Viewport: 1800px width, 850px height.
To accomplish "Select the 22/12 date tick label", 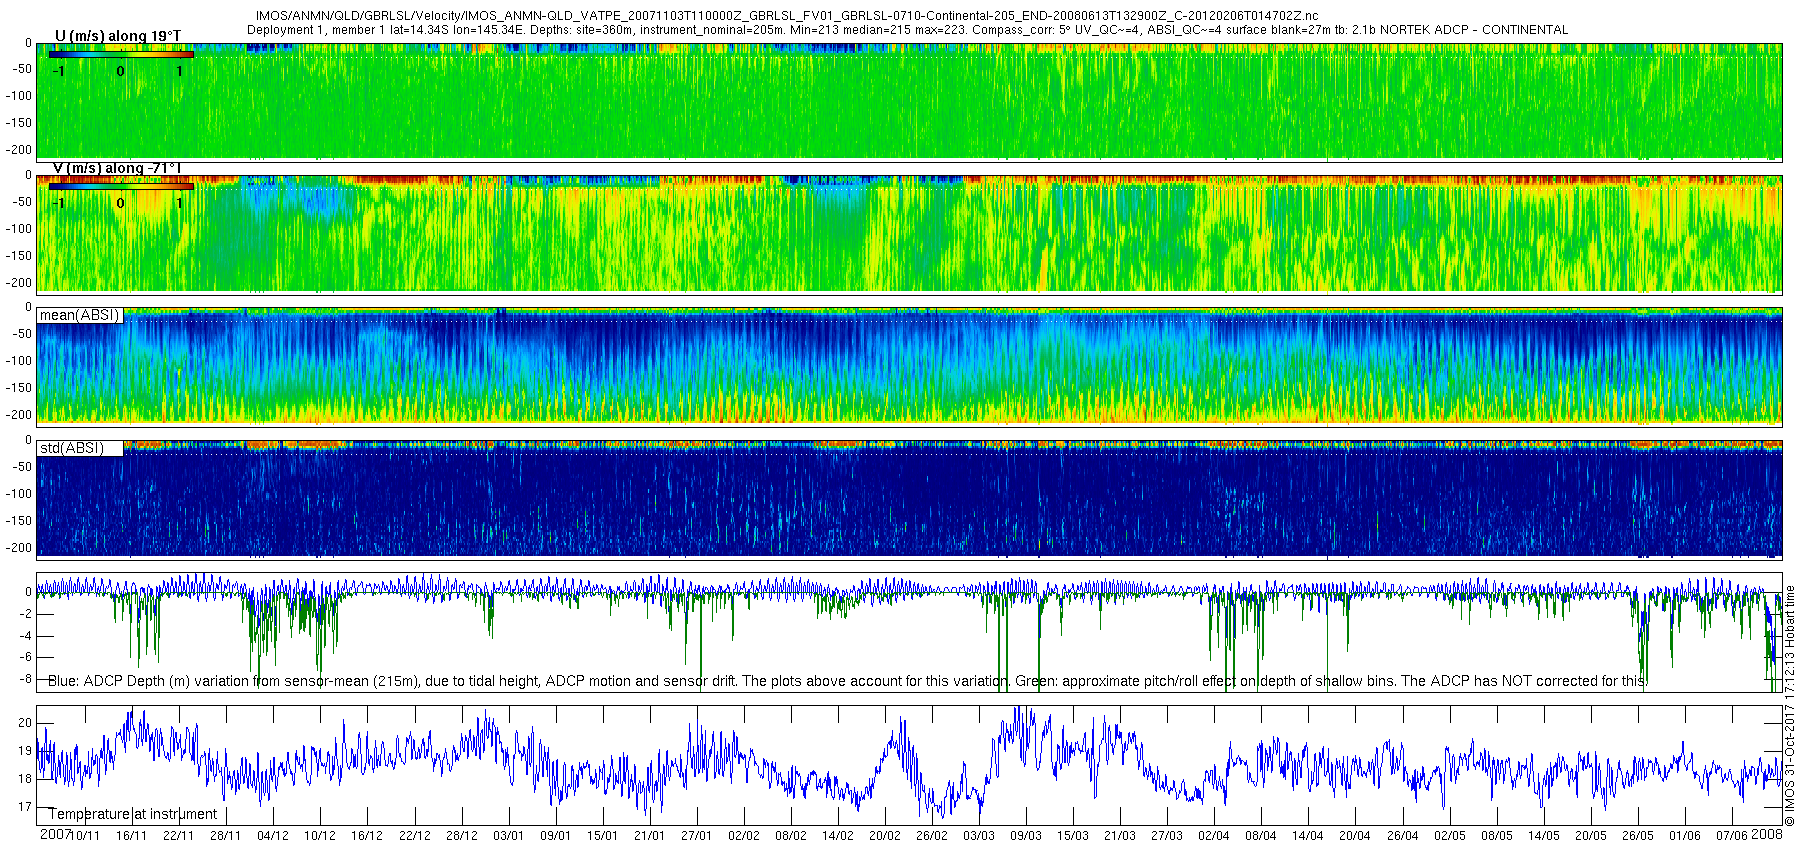I will [x=415, y=836].
